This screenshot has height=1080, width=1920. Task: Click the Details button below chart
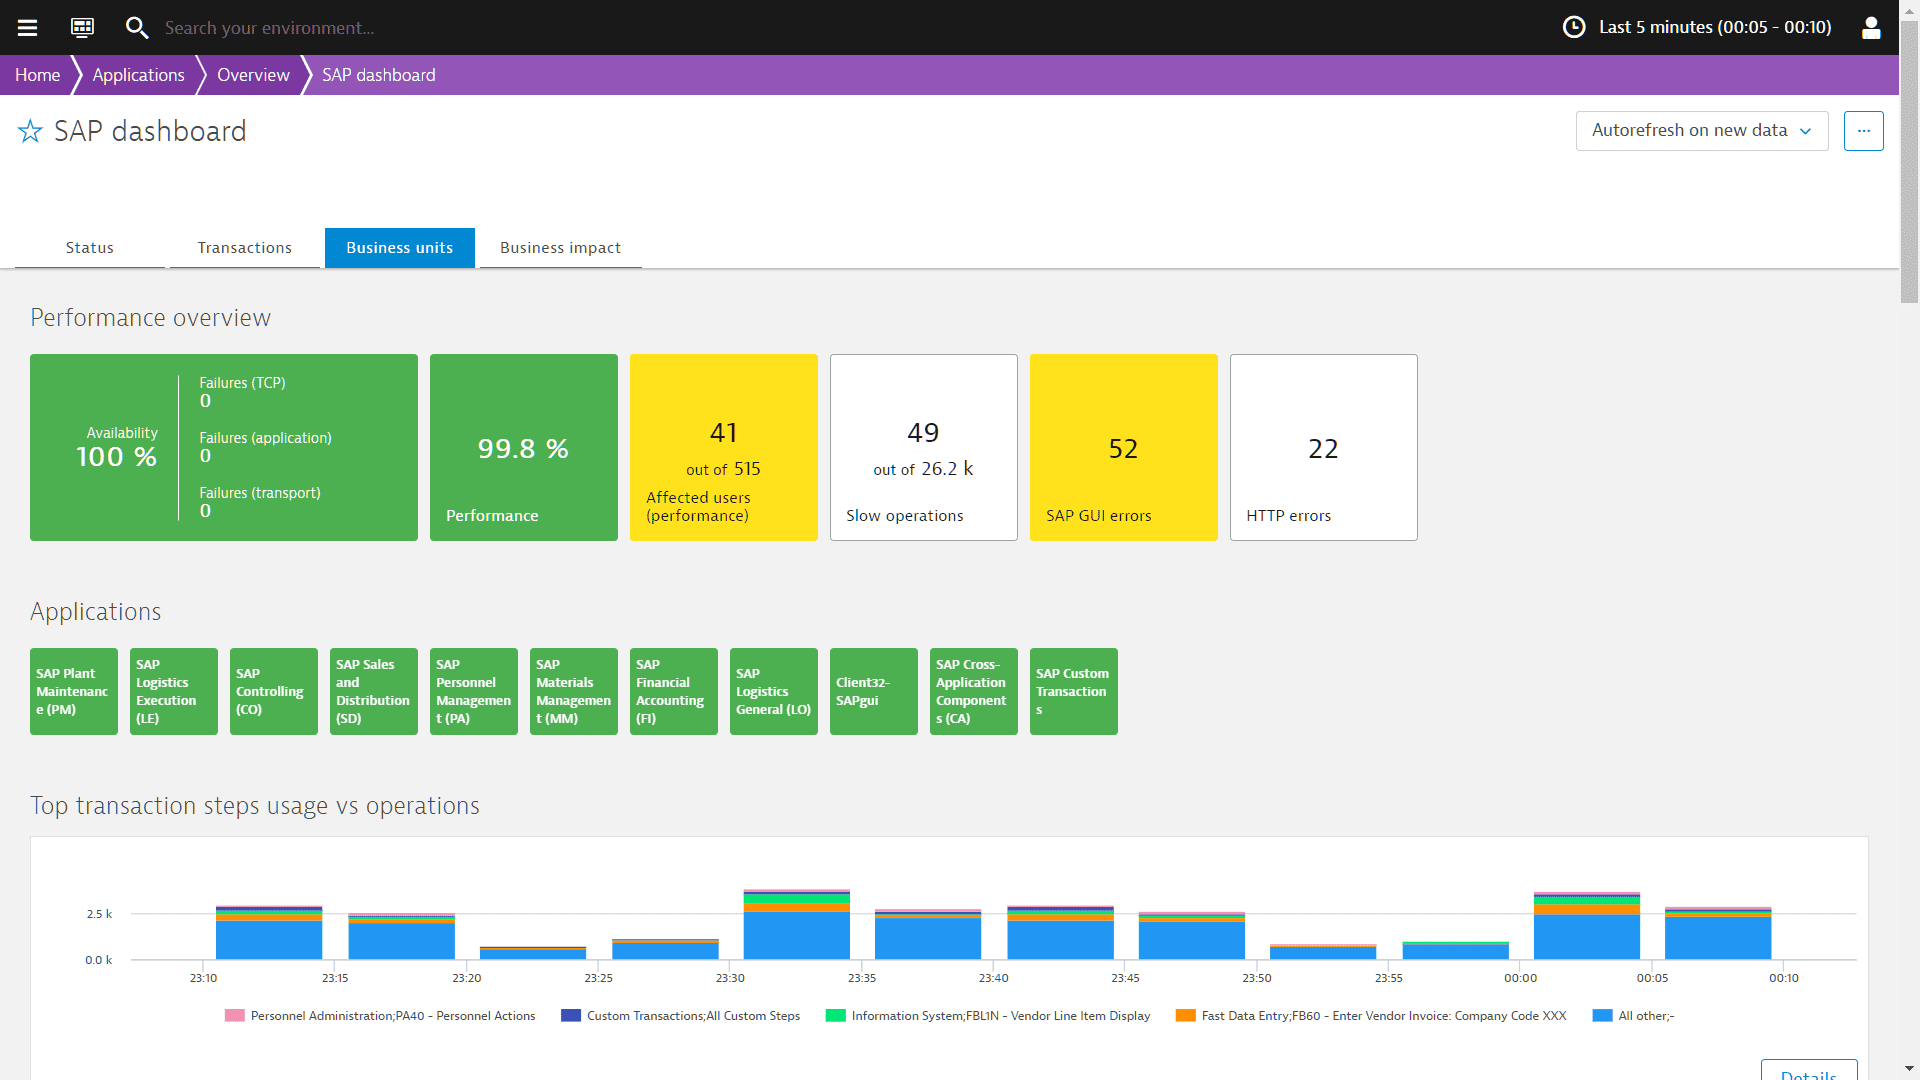pos(1809,1070)
